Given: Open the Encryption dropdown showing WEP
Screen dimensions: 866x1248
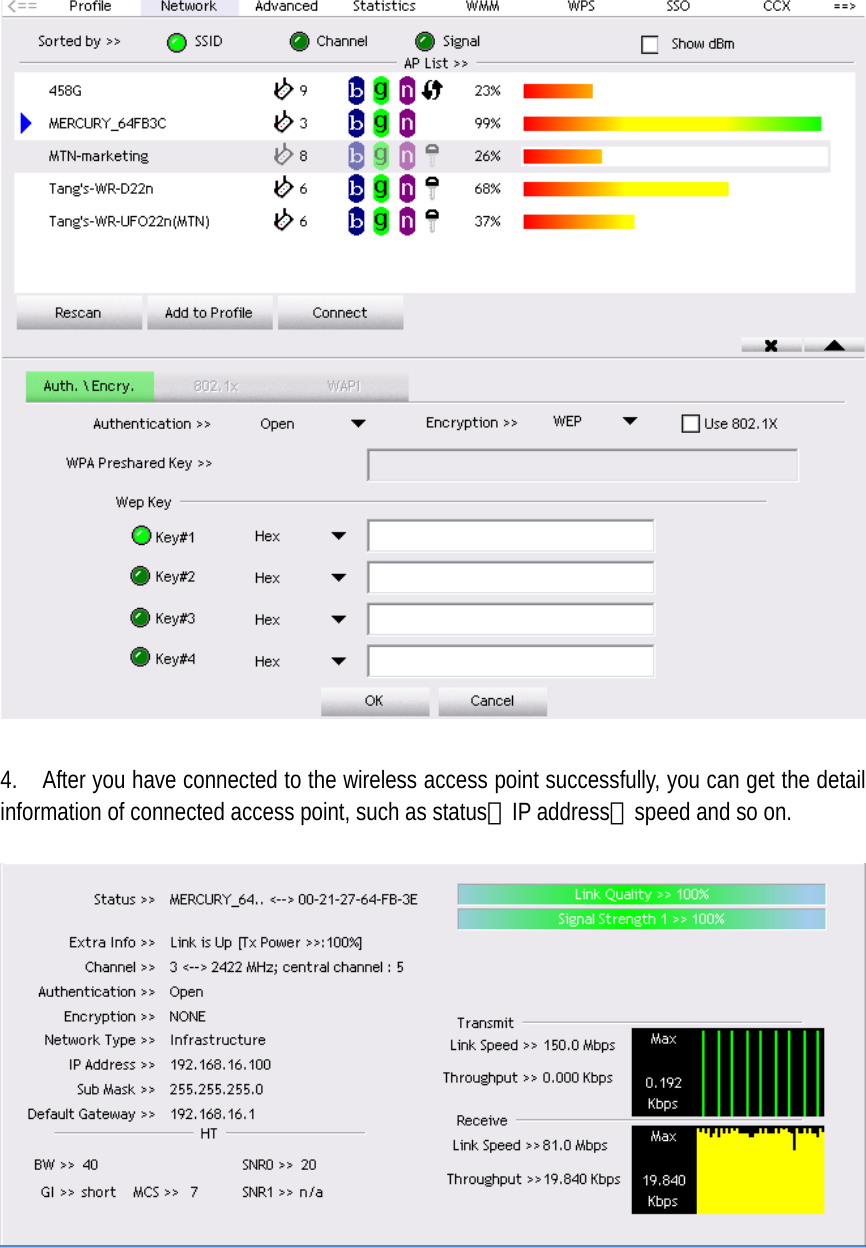Looking at the screenshot, I should pyautogui.click(x=629, y=422).
